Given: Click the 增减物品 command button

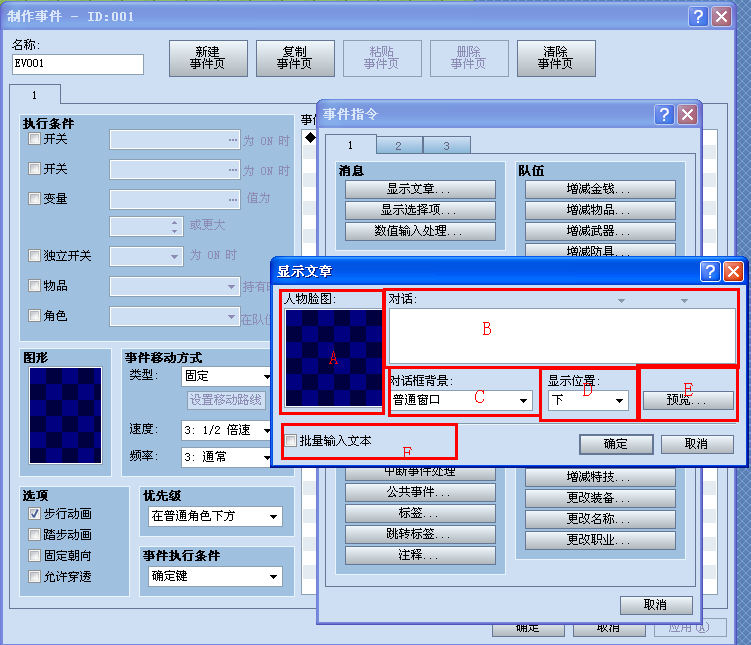Looking at the screenshot, I should 600,210.
